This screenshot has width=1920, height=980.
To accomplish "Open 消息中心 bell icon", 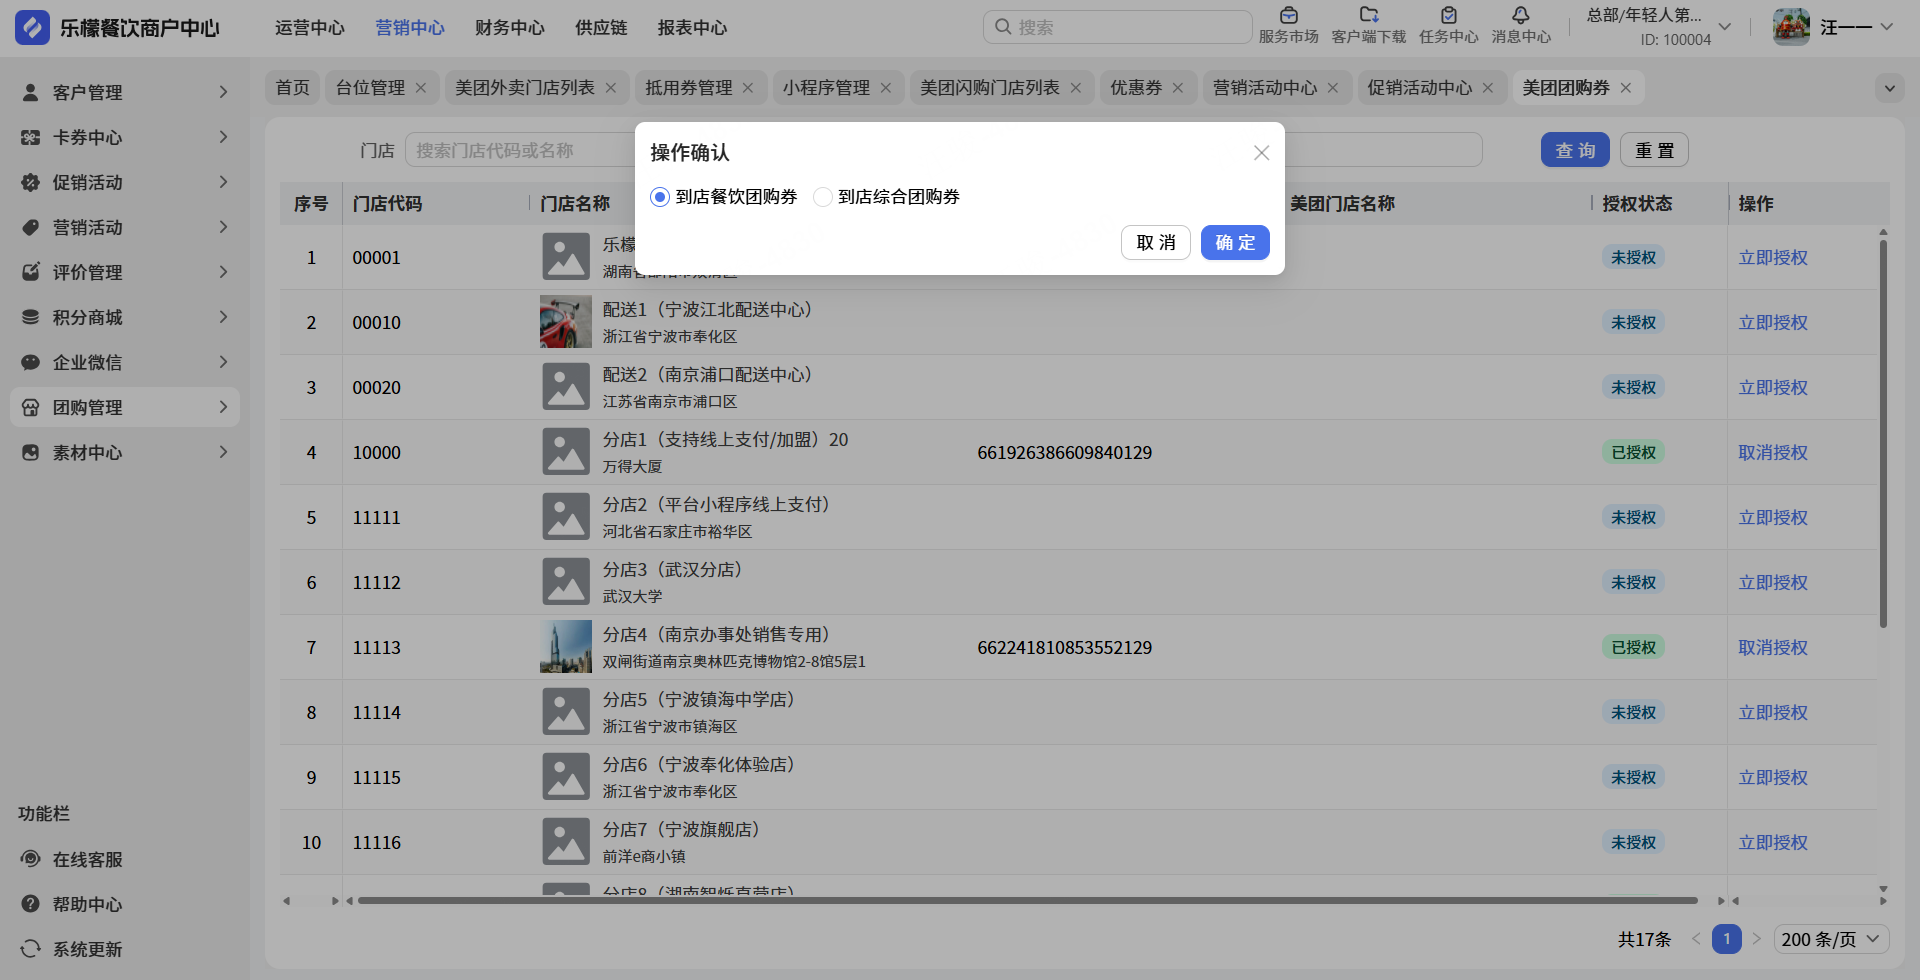I will [1521, 15].
